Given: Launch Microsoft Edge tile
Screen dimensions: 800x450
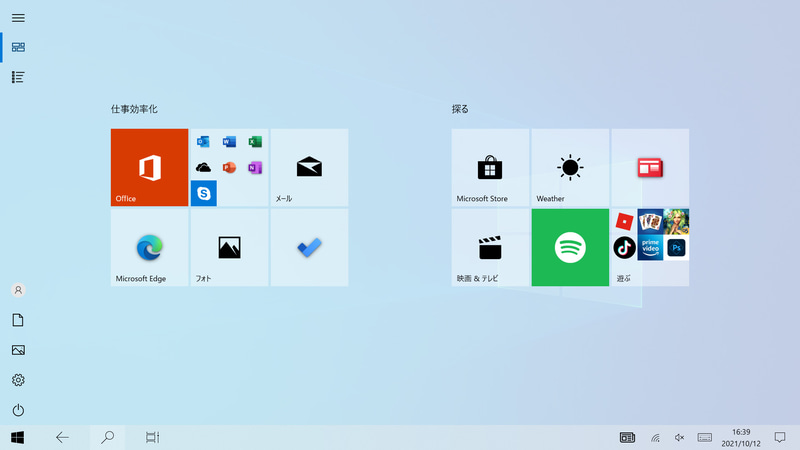Looking at the screenshot, I should tap(149, 247).
